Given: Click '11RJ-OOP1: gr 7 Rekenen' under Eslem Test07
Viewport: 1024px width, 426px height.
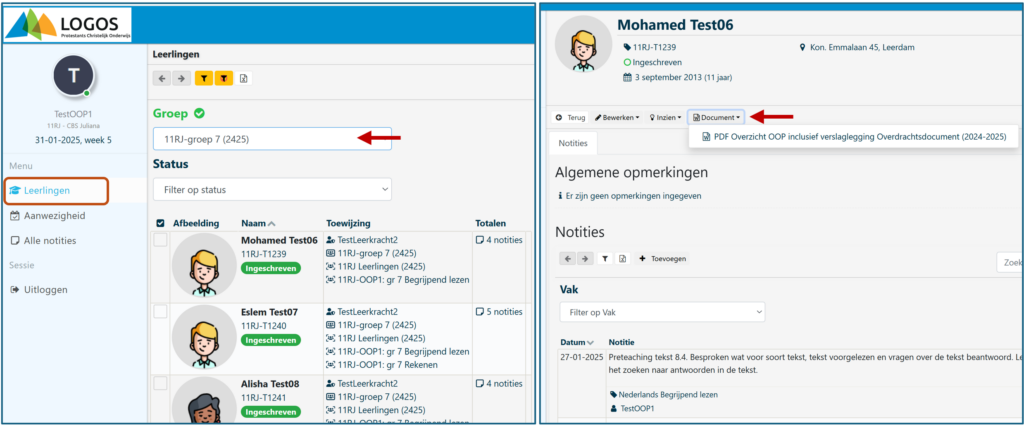Looking at the screenshot, I should click(387, 365).
